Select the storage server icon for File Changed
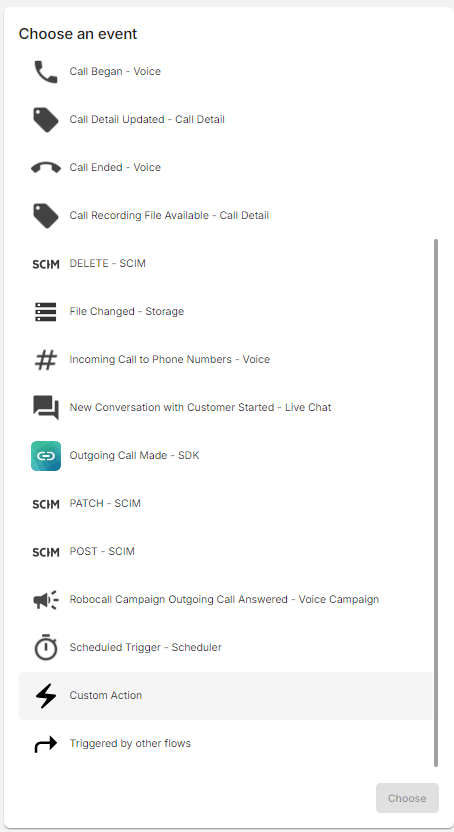The image size is (454, 832). [x=46, y=311]
